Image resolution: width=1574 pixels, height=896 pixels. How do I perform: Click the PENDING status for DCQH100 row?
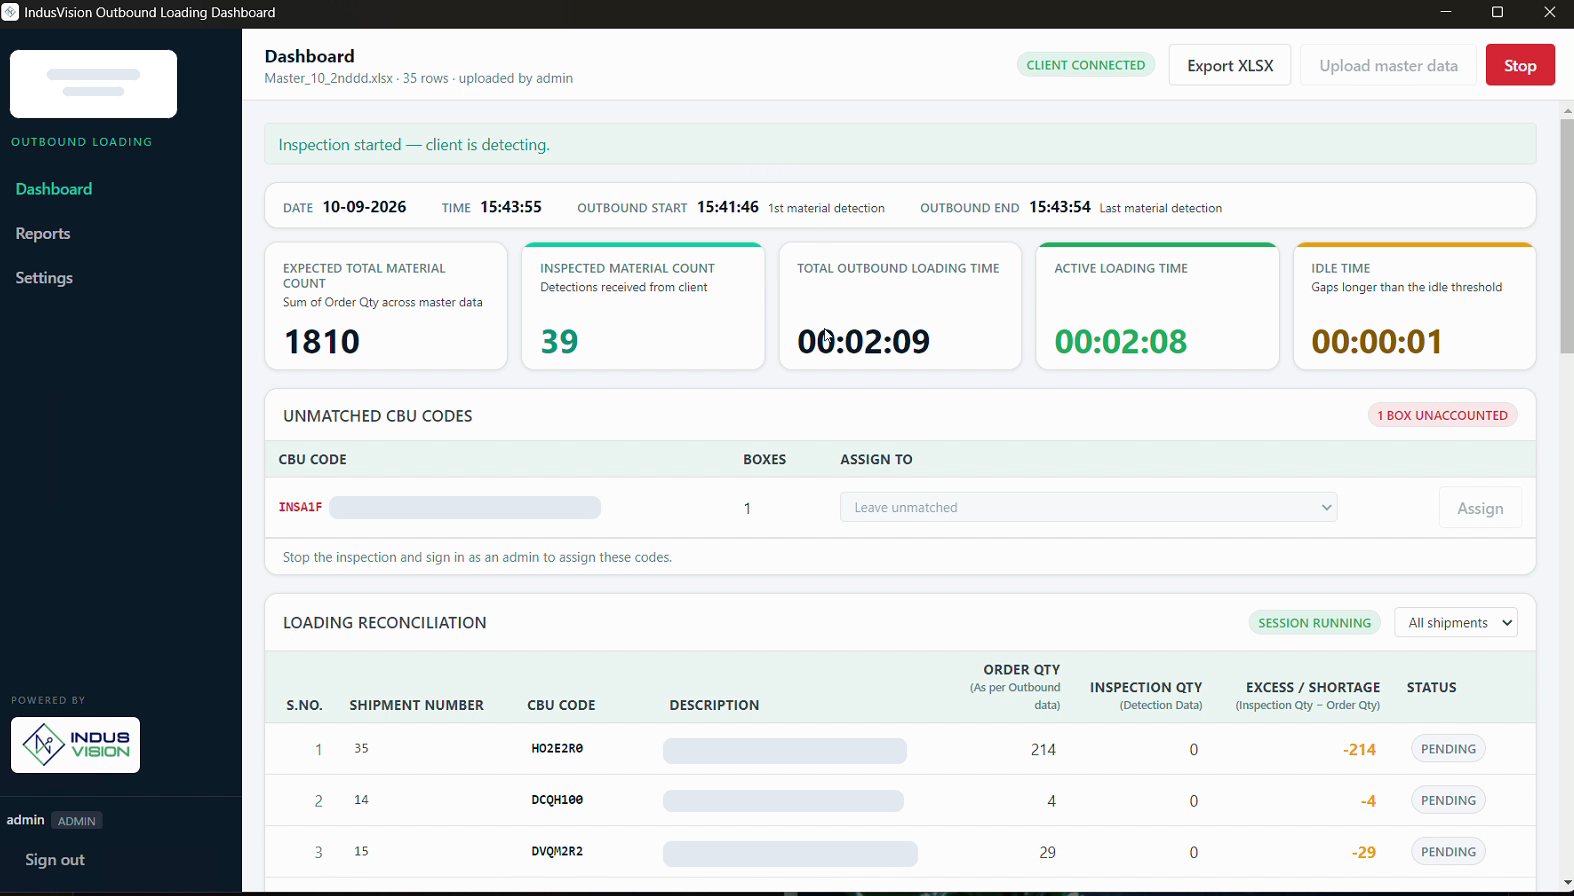(x=1448, y=800)
